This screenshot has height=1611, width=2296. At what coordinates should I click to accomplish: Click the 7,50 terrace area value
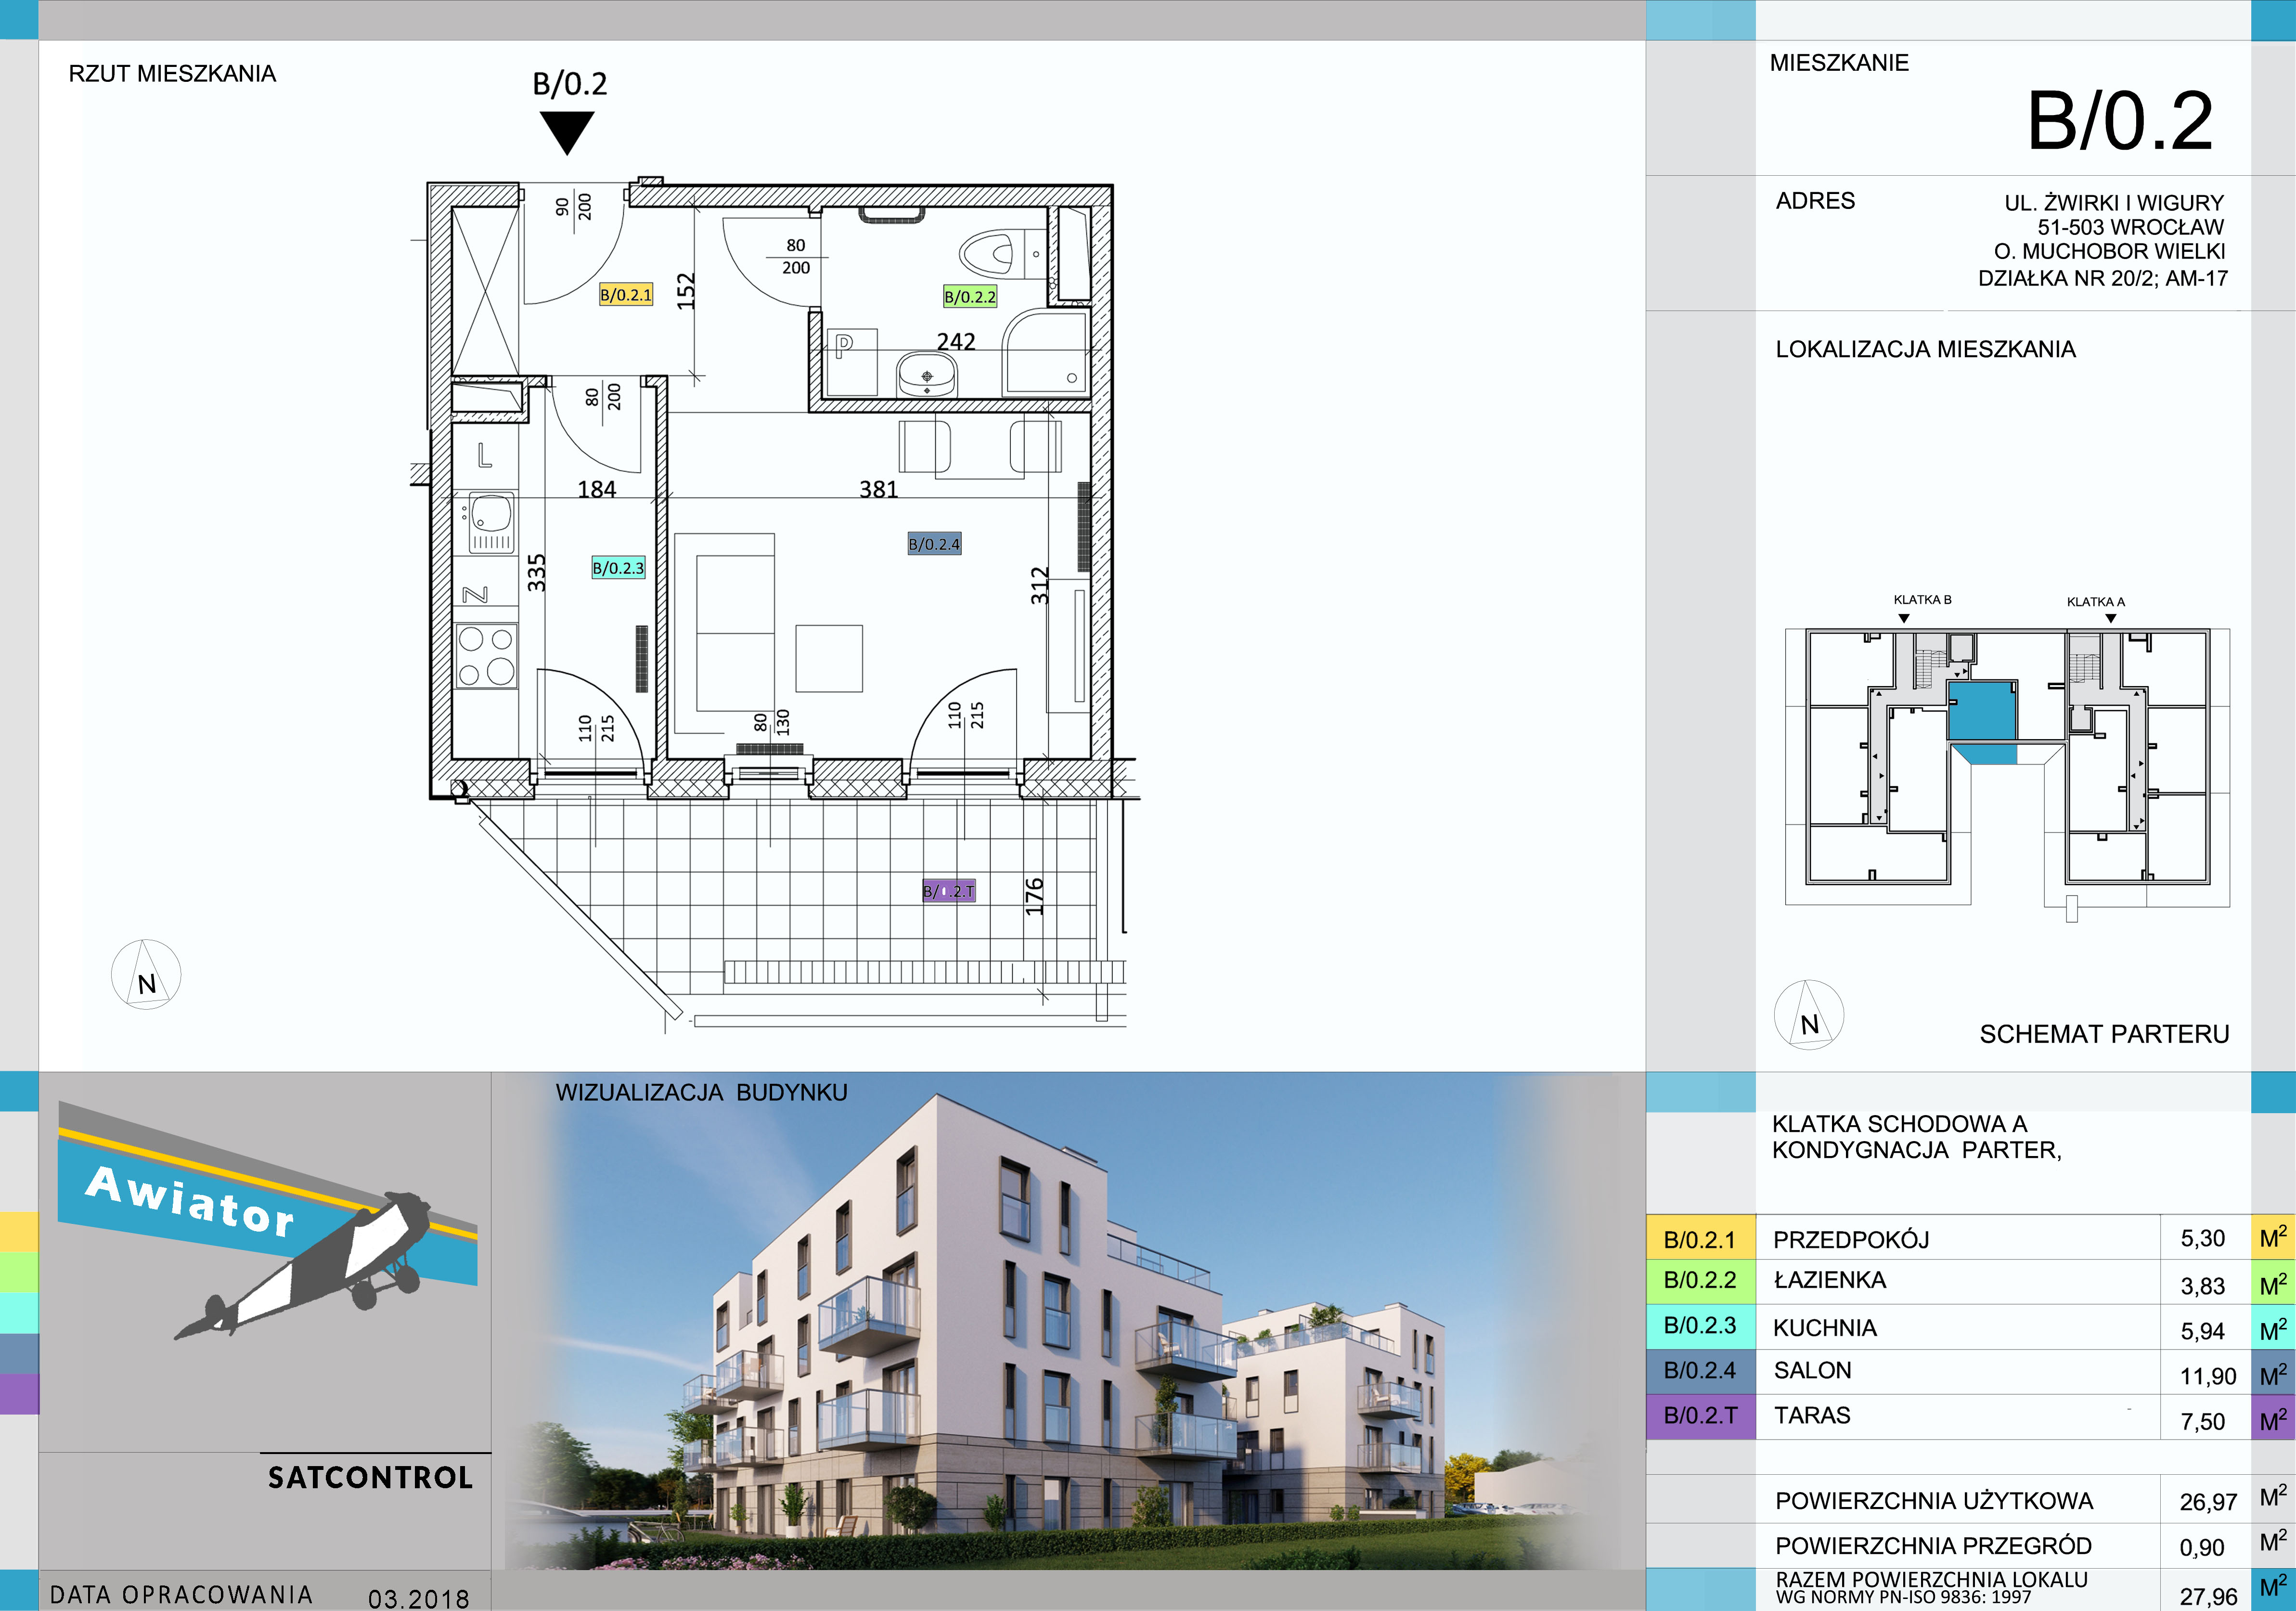pos(2203,1421)
